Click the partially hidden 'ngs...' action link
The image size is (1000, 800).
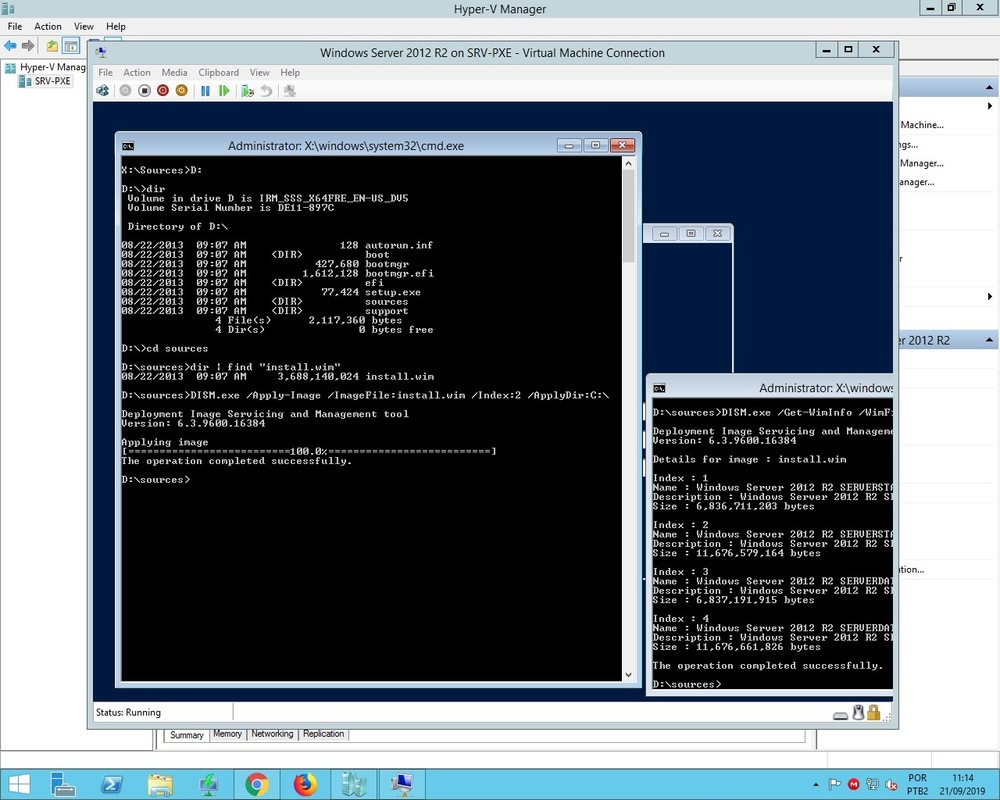tap(909, 145)
